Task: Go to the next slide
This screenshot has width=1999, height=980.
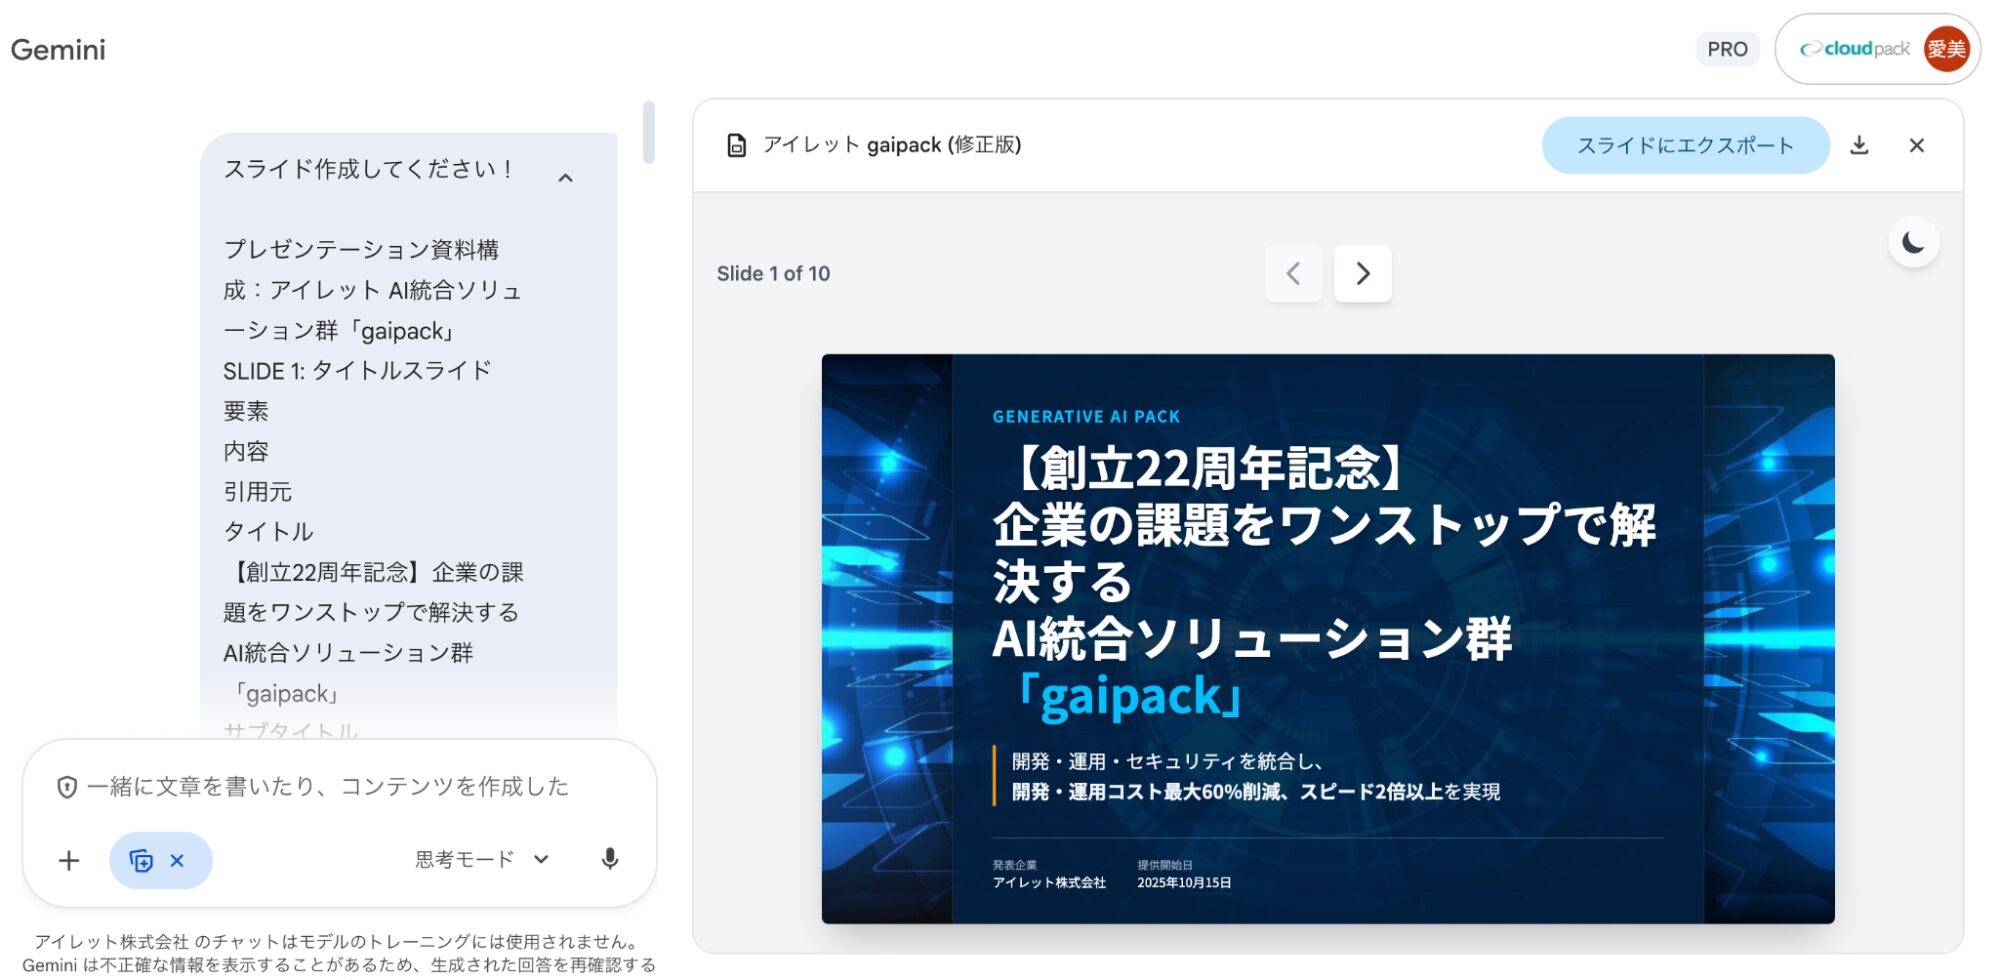Action: (1362, 273)
